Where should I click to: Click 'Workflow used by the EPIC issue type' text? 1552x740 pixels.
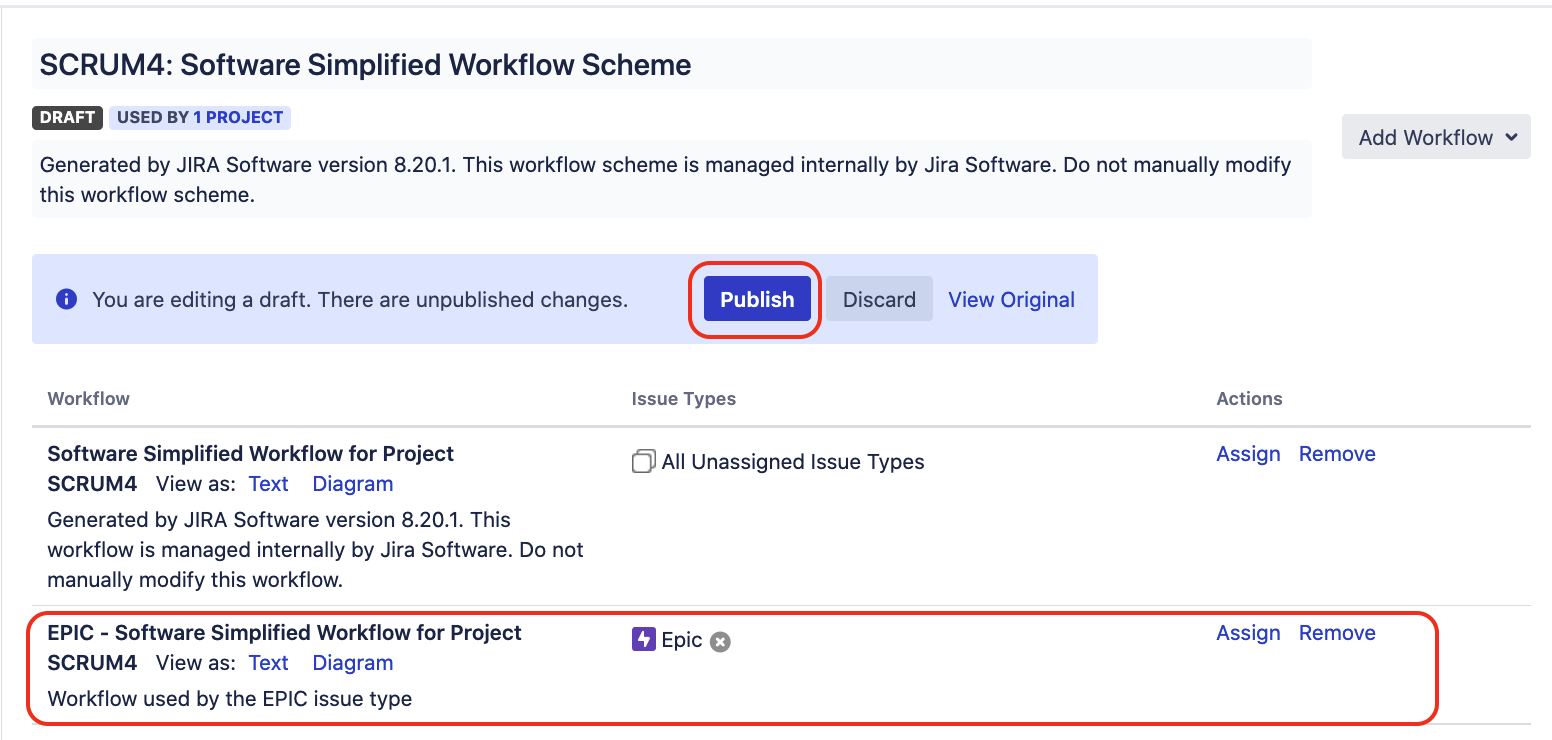(x=230, y=699)
